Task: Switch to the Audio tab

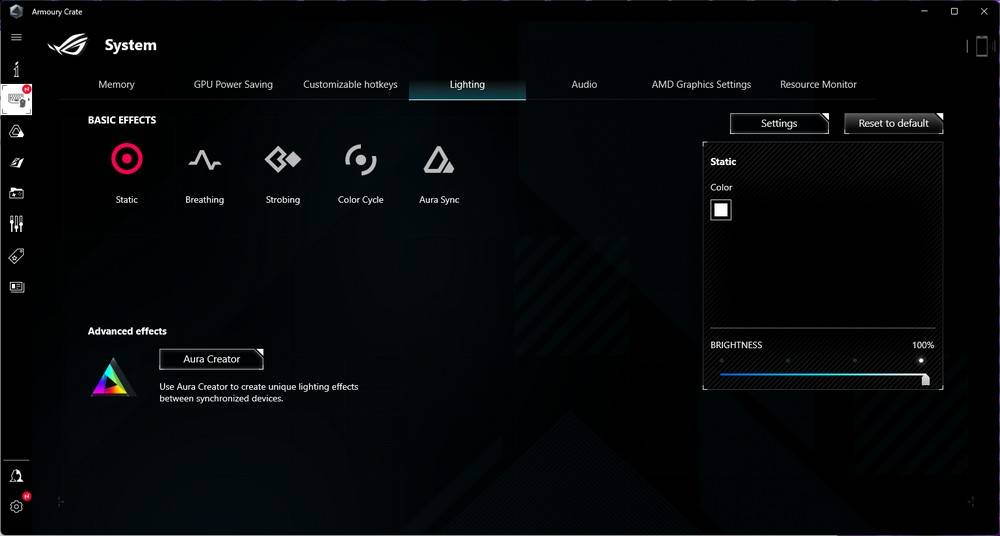Action: tap(584, 84)
